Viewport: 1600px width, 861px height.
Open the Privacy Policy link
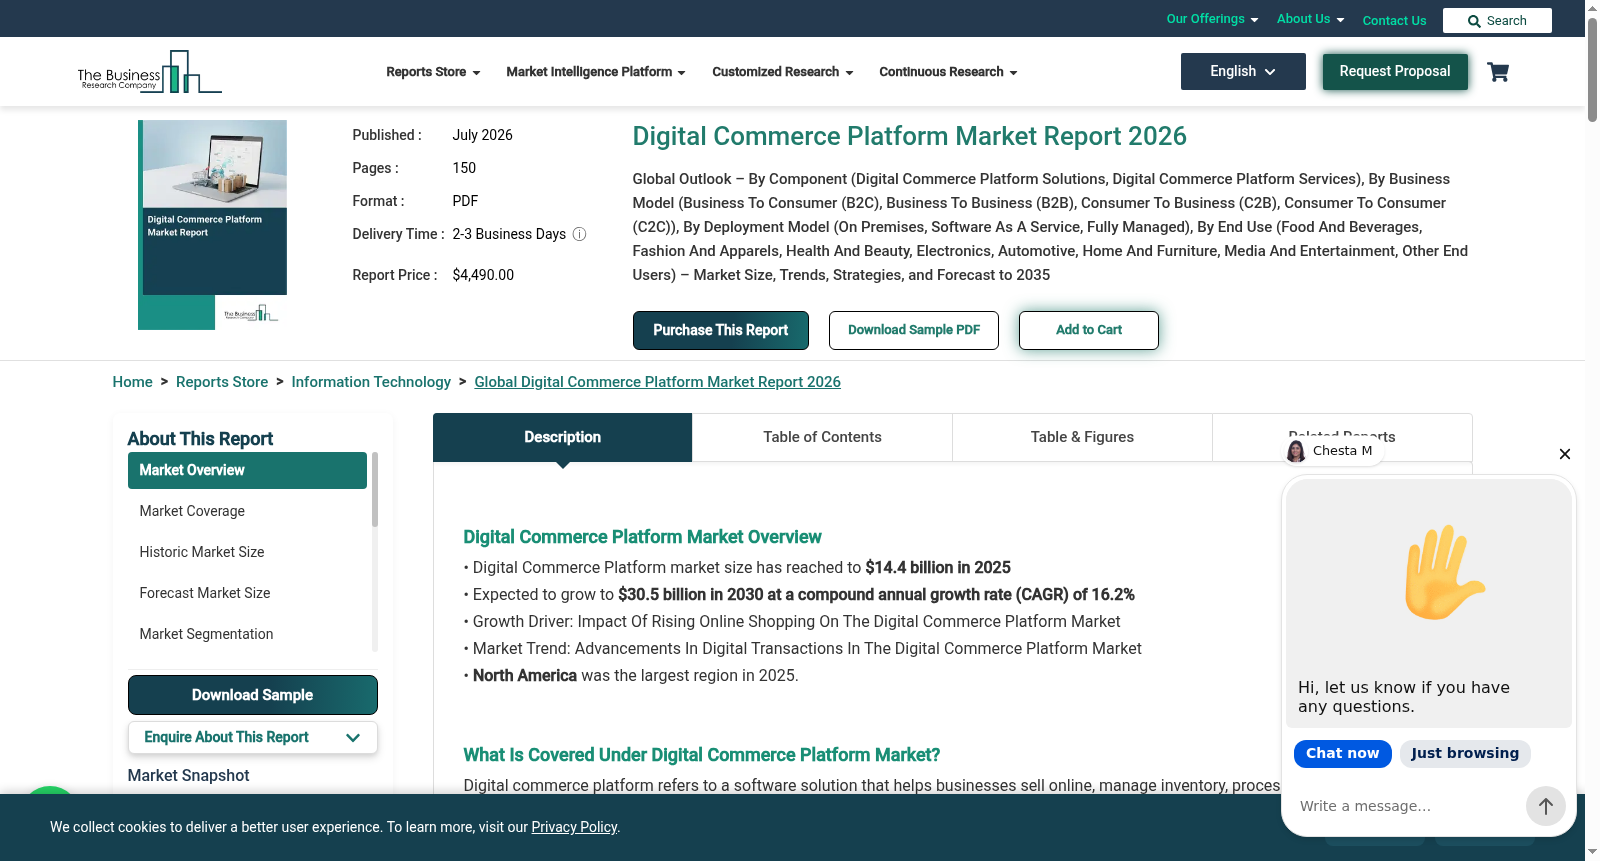click(574, 827)
